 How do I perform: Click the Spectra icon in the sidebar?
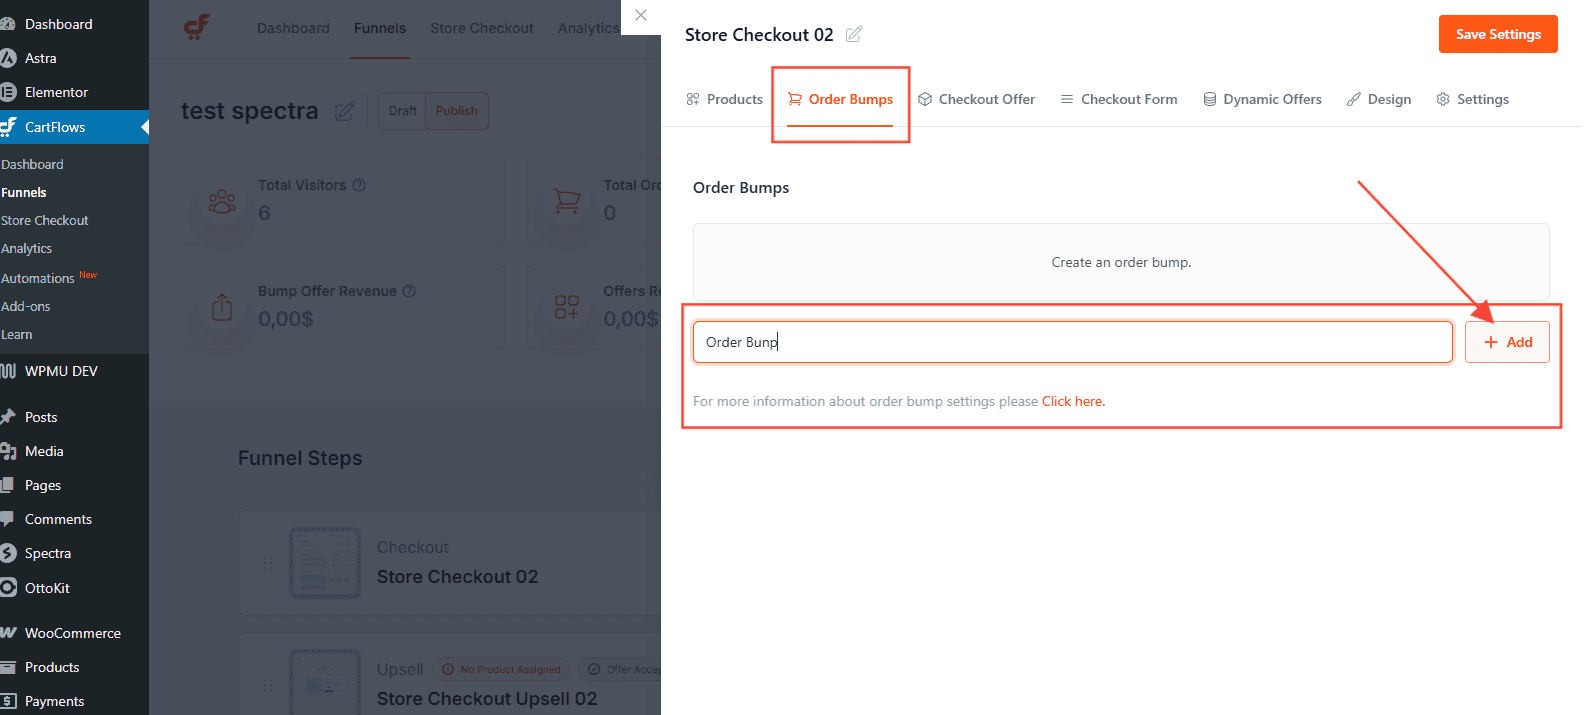8,553
